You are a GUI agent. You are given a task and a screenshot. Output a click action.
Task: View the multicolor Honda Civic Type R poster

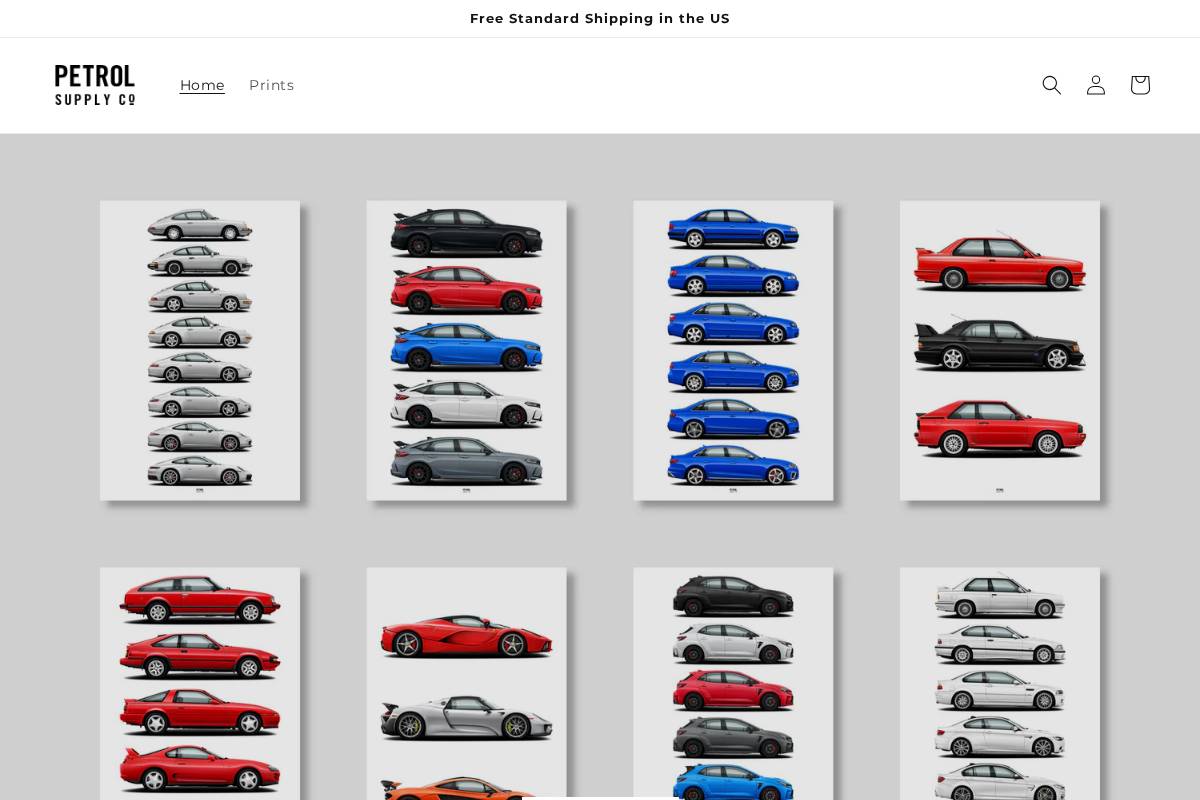pos(466,350)
